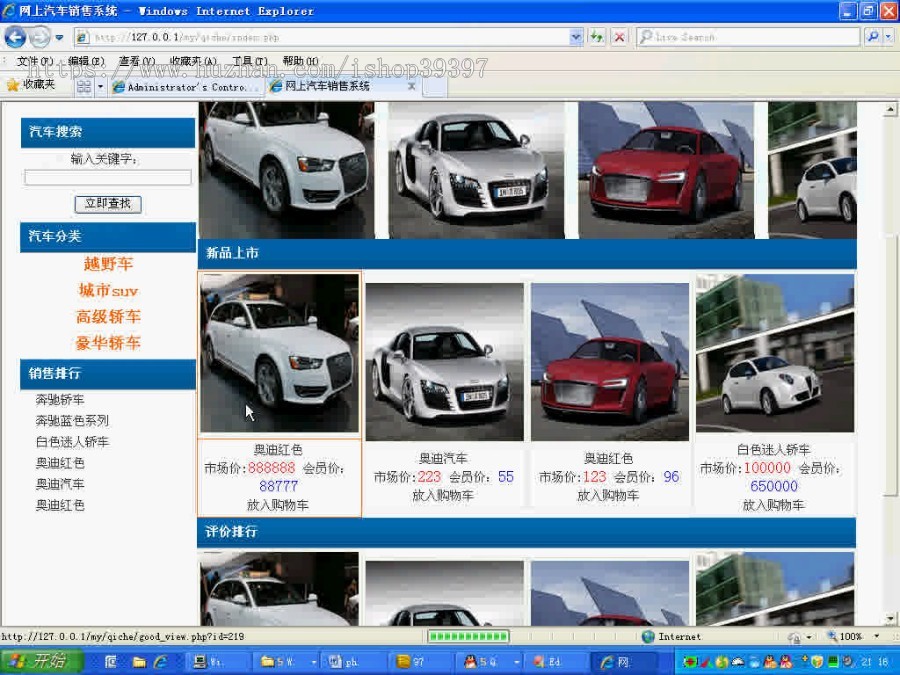Select the 豪华轿车 category link

click(x=108, y=343)
